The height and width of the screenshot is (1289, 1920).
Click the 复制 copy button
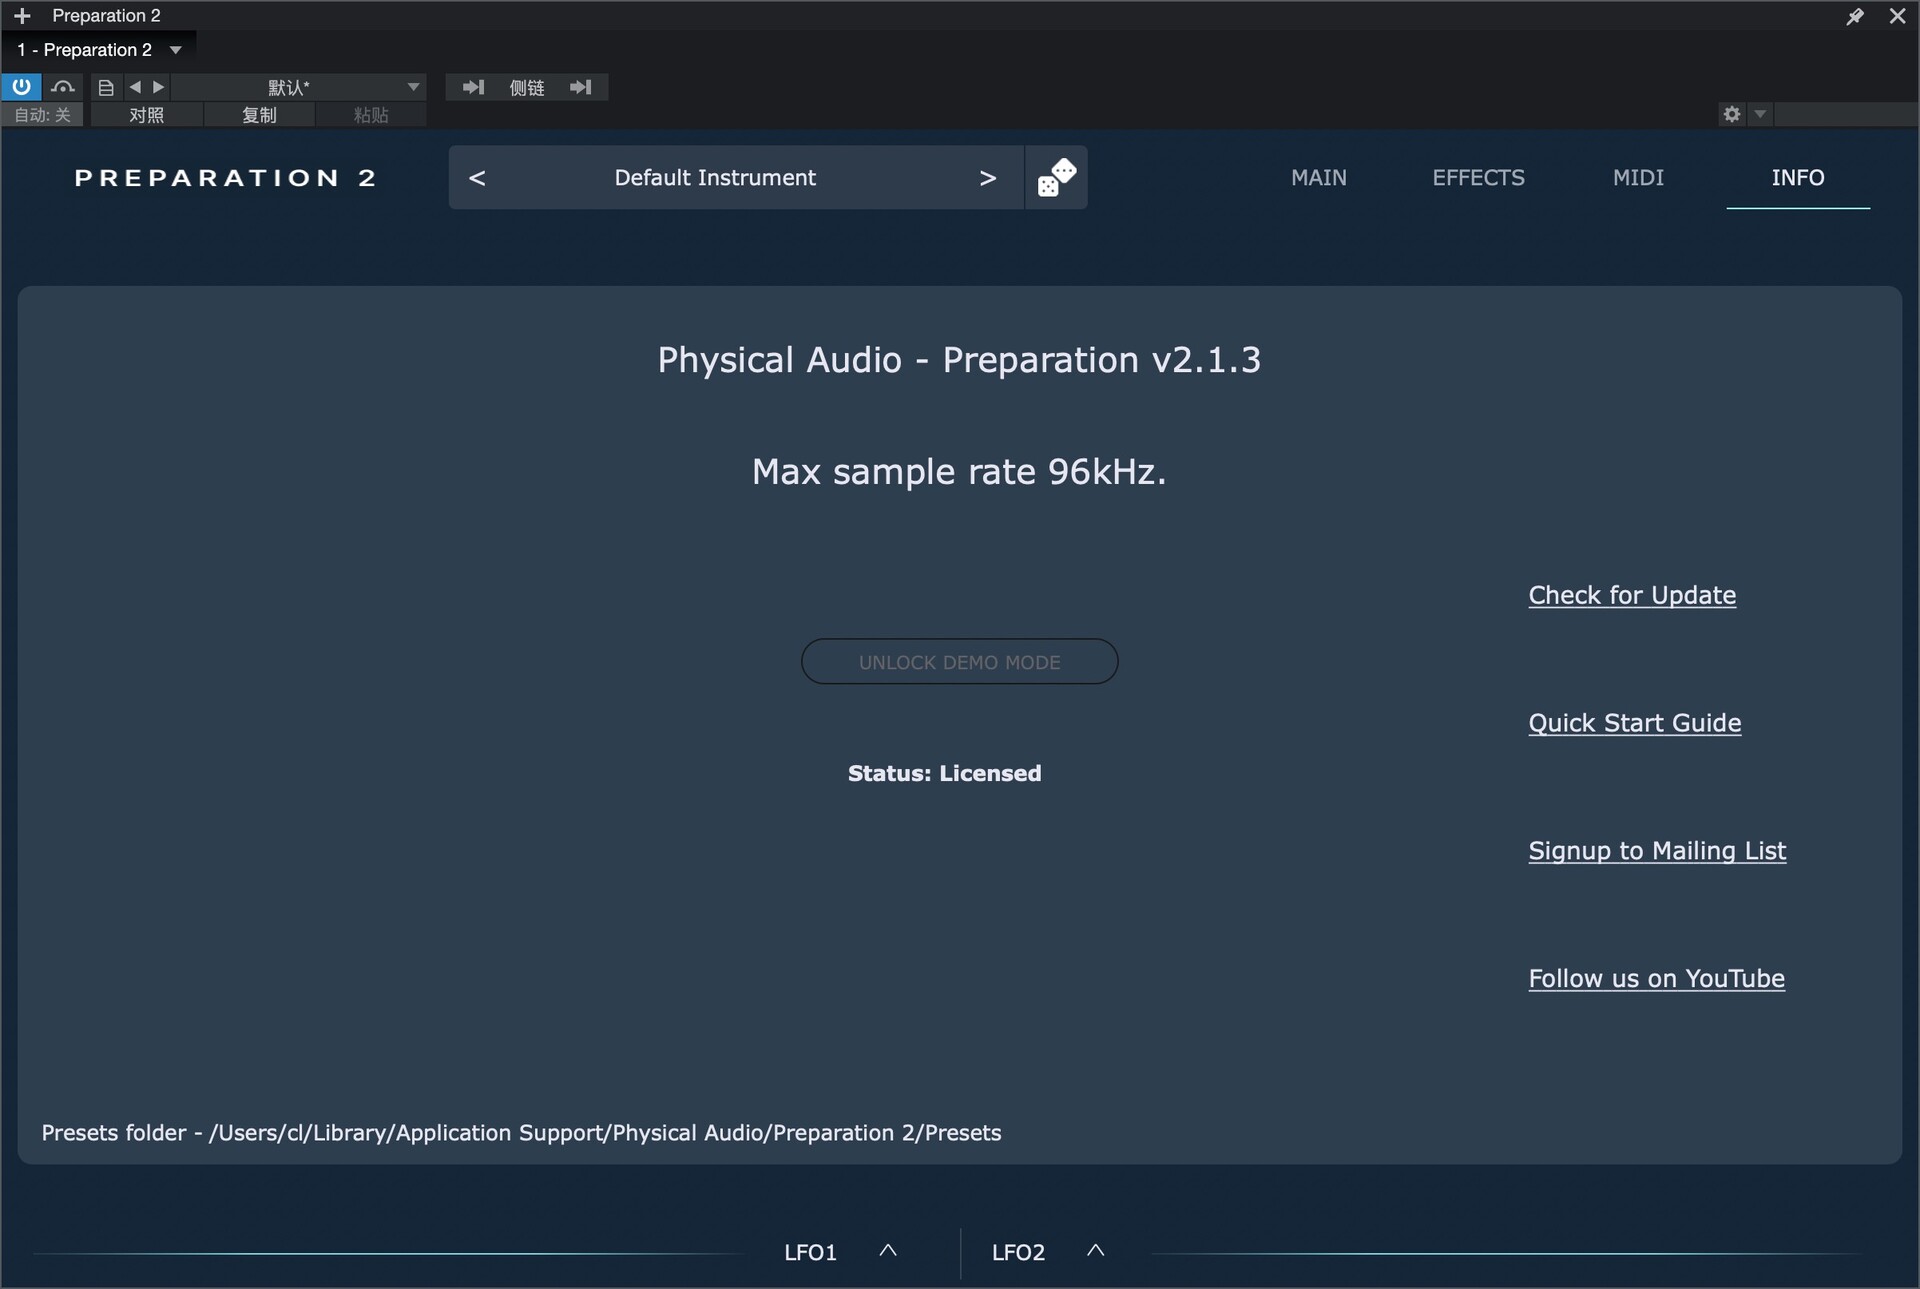pos(259,115)
